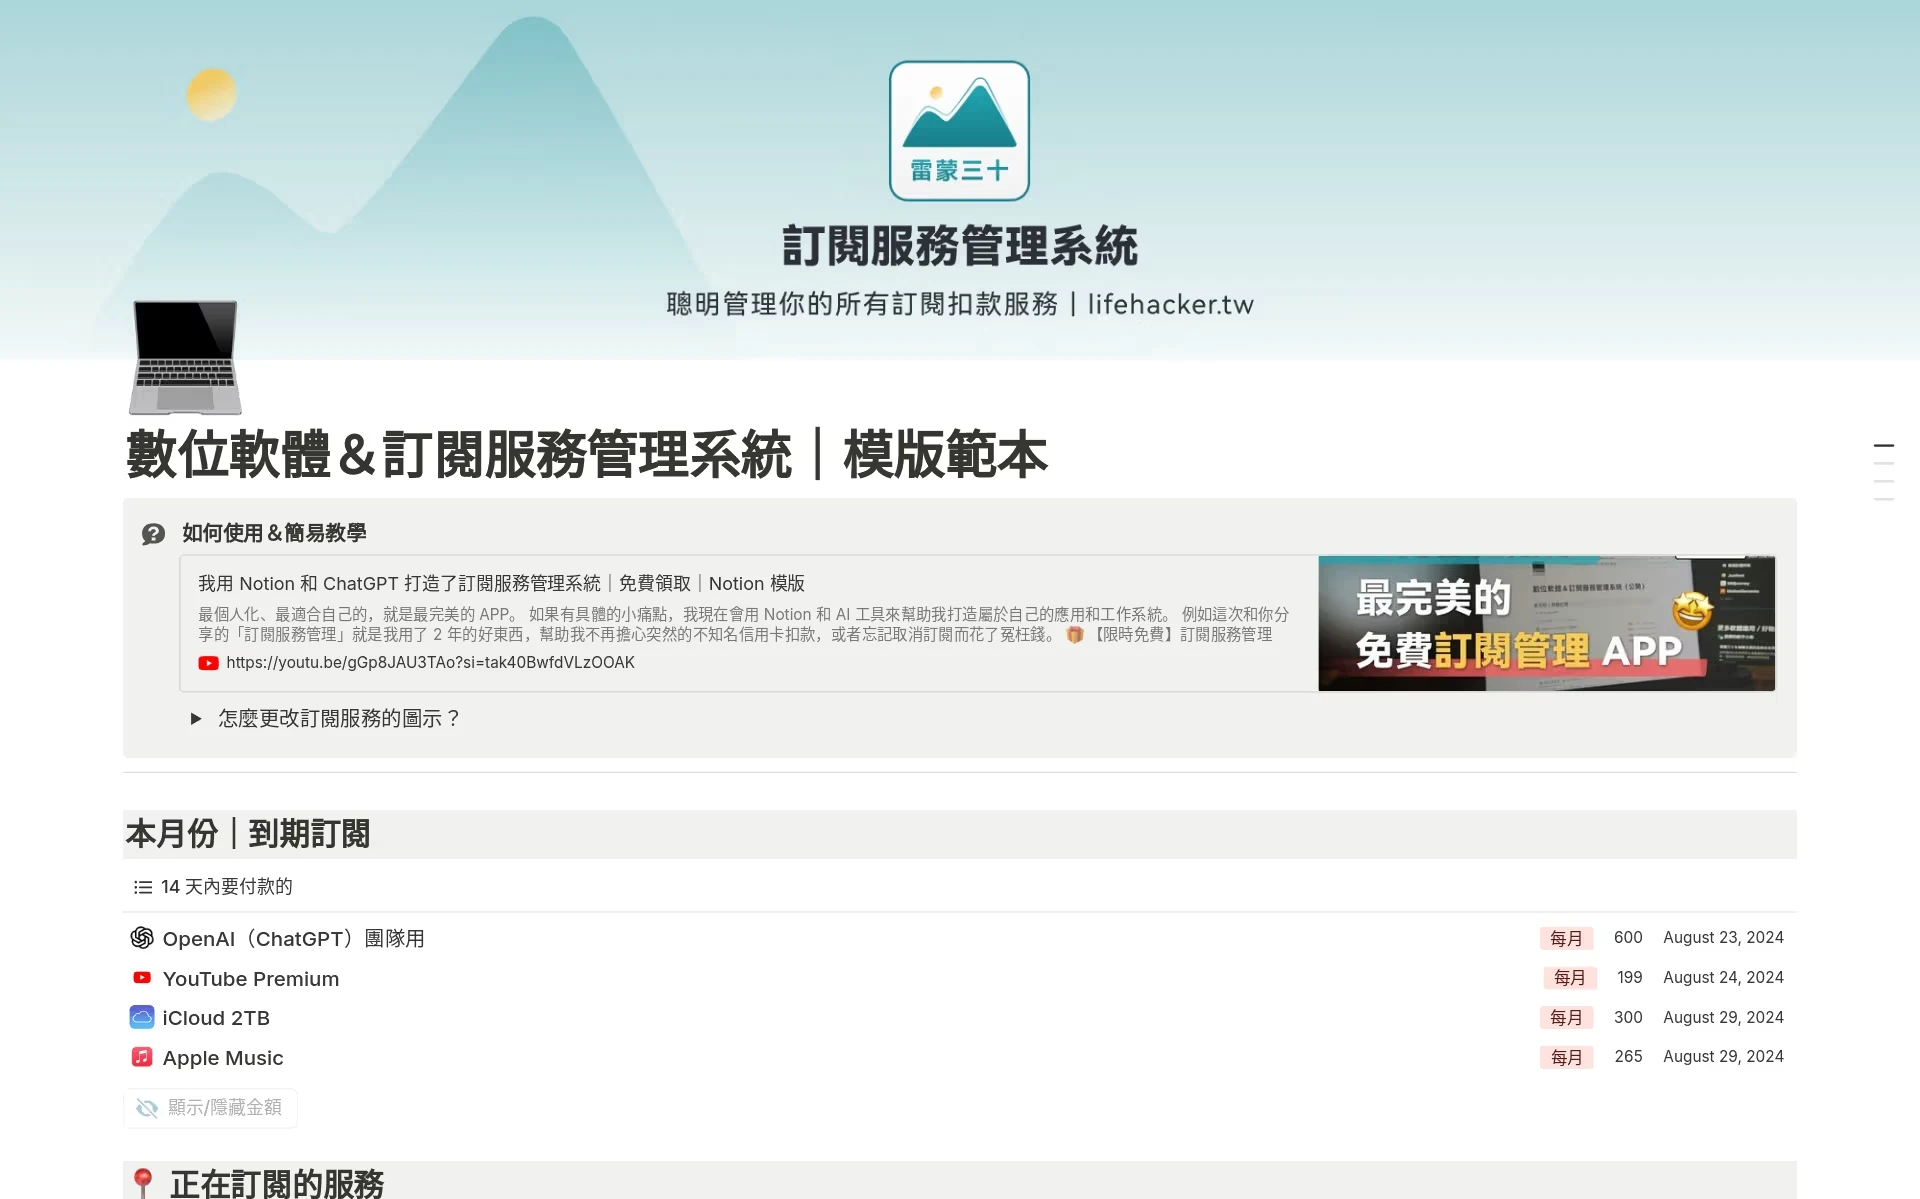
Task: Click August 29, 2024 in the Apple Music row
Action: [x=1723, y=1057]
